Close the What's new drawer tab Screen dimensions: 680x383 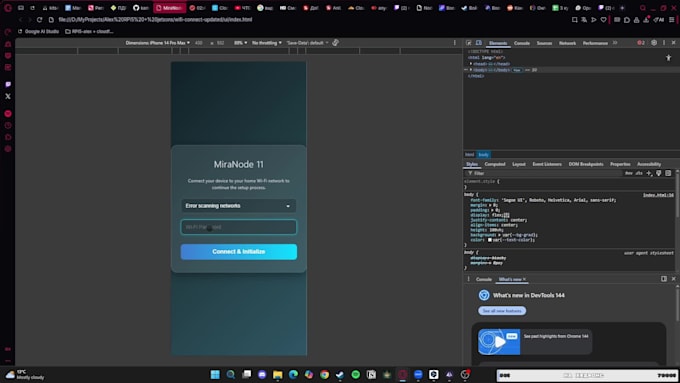[524, 279]
